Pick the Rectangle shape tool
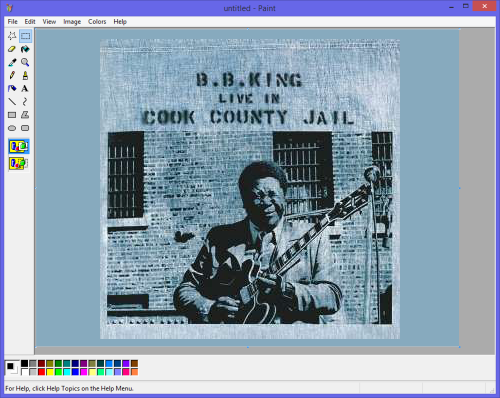Viewport: 500px width, 398px height. 12,115
